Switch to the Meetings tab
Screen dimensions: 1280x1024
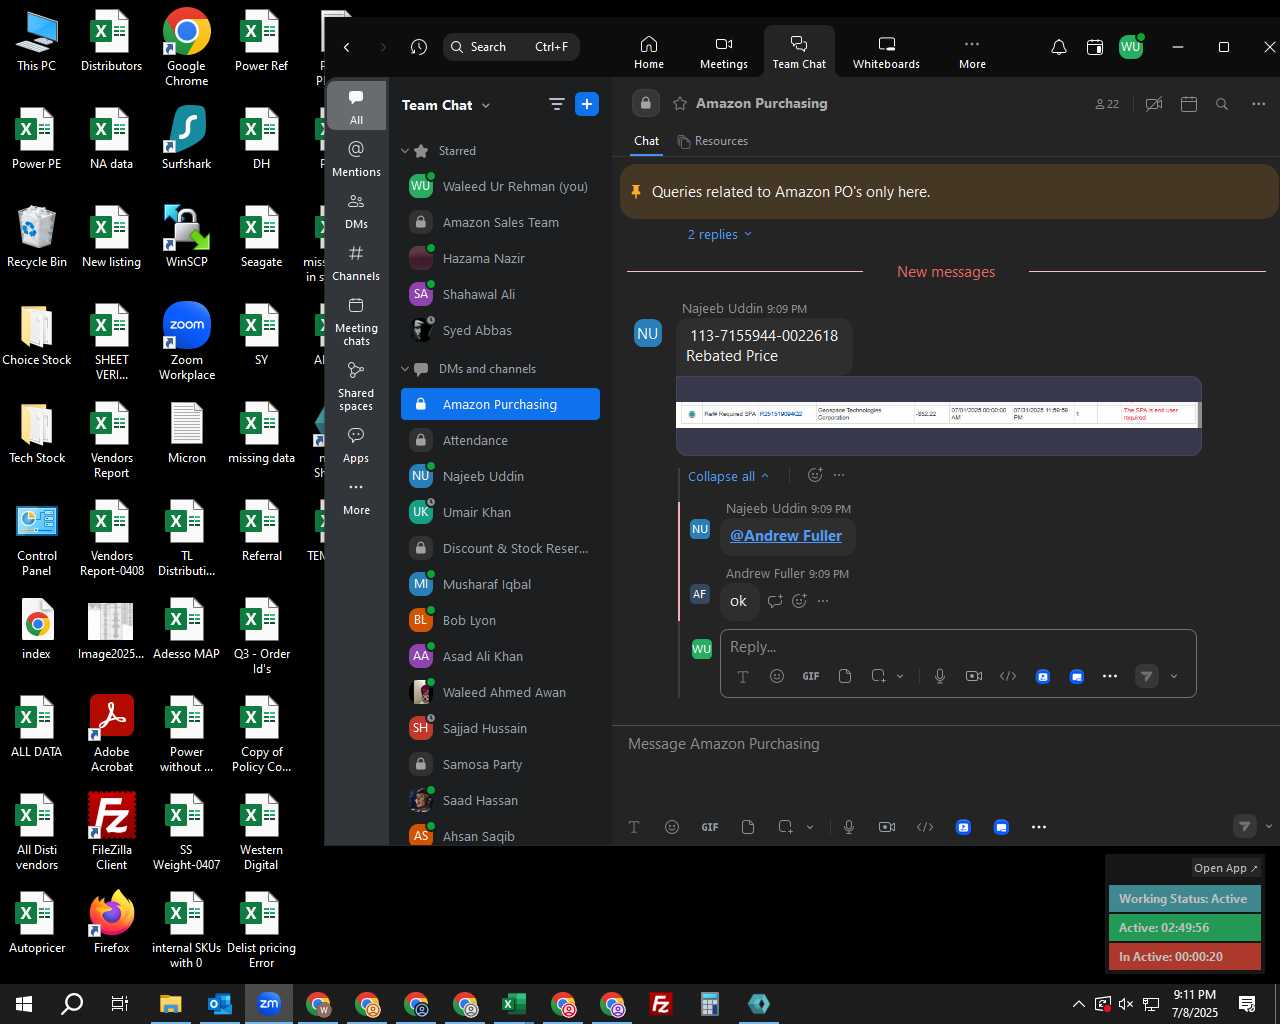click(x=724, y=52)
